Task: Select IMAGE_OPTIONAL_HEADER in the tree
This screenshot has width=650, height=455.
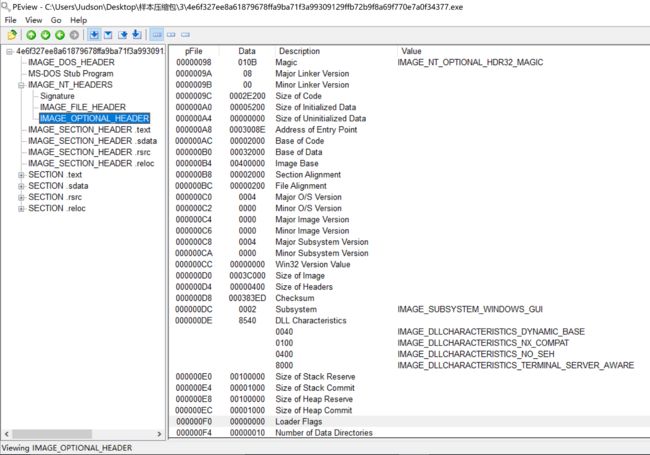Action: point(95,118)
